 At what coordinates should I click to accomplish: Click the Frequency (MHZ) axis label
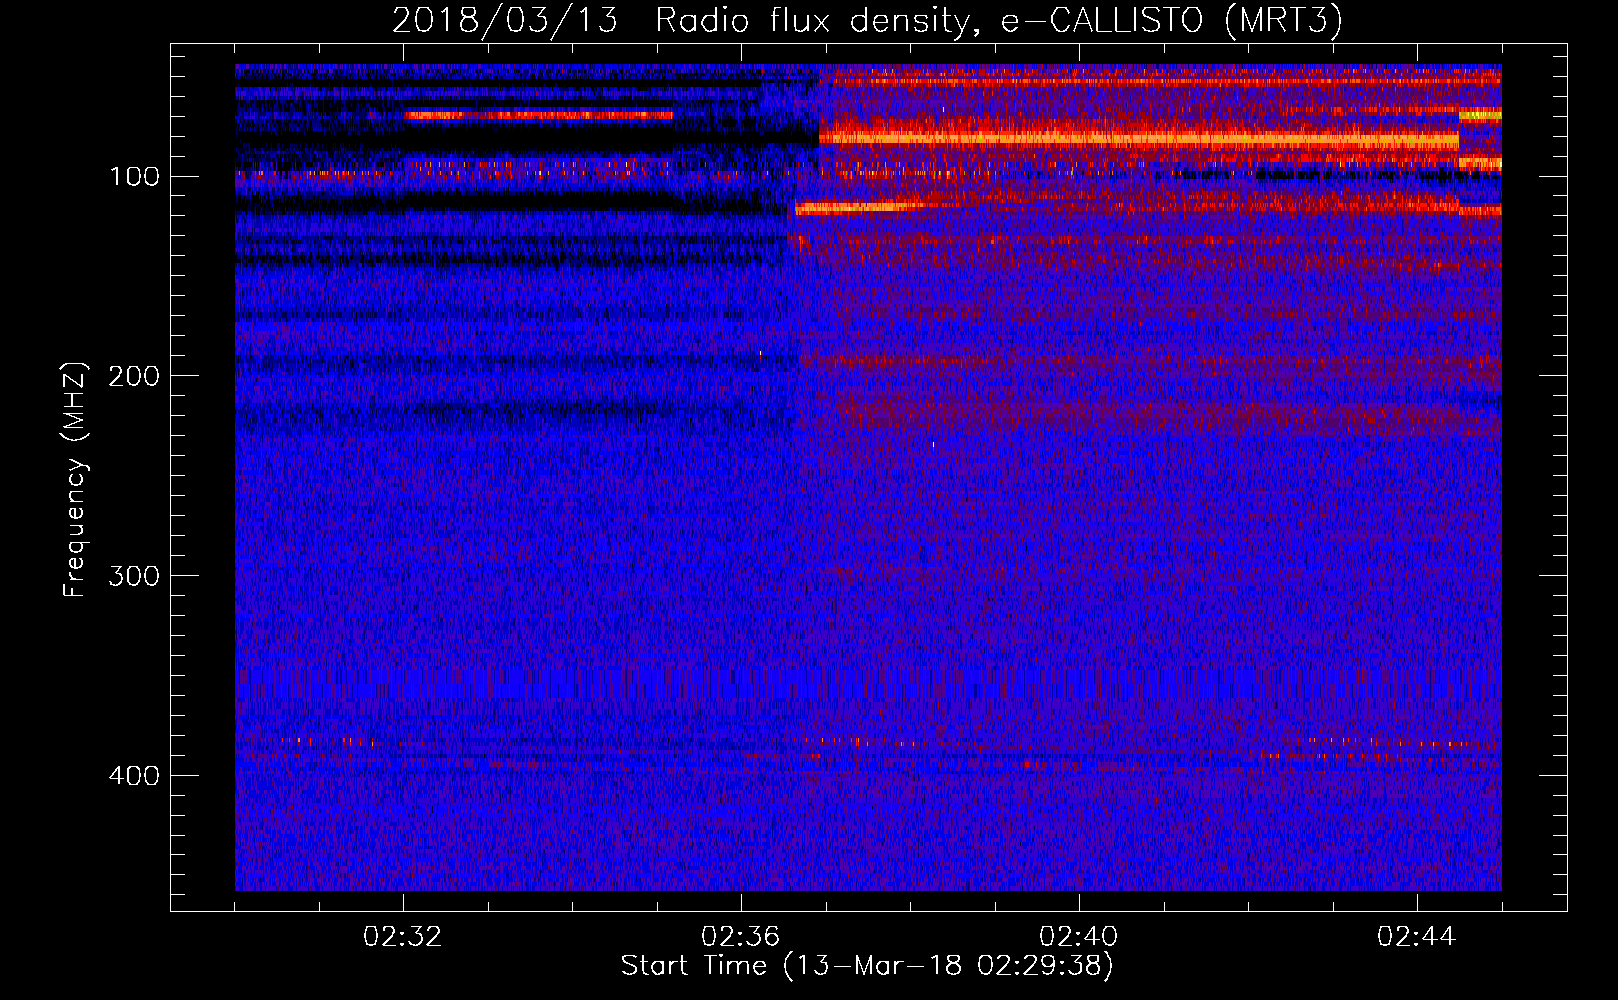click(x=75, y=480)
